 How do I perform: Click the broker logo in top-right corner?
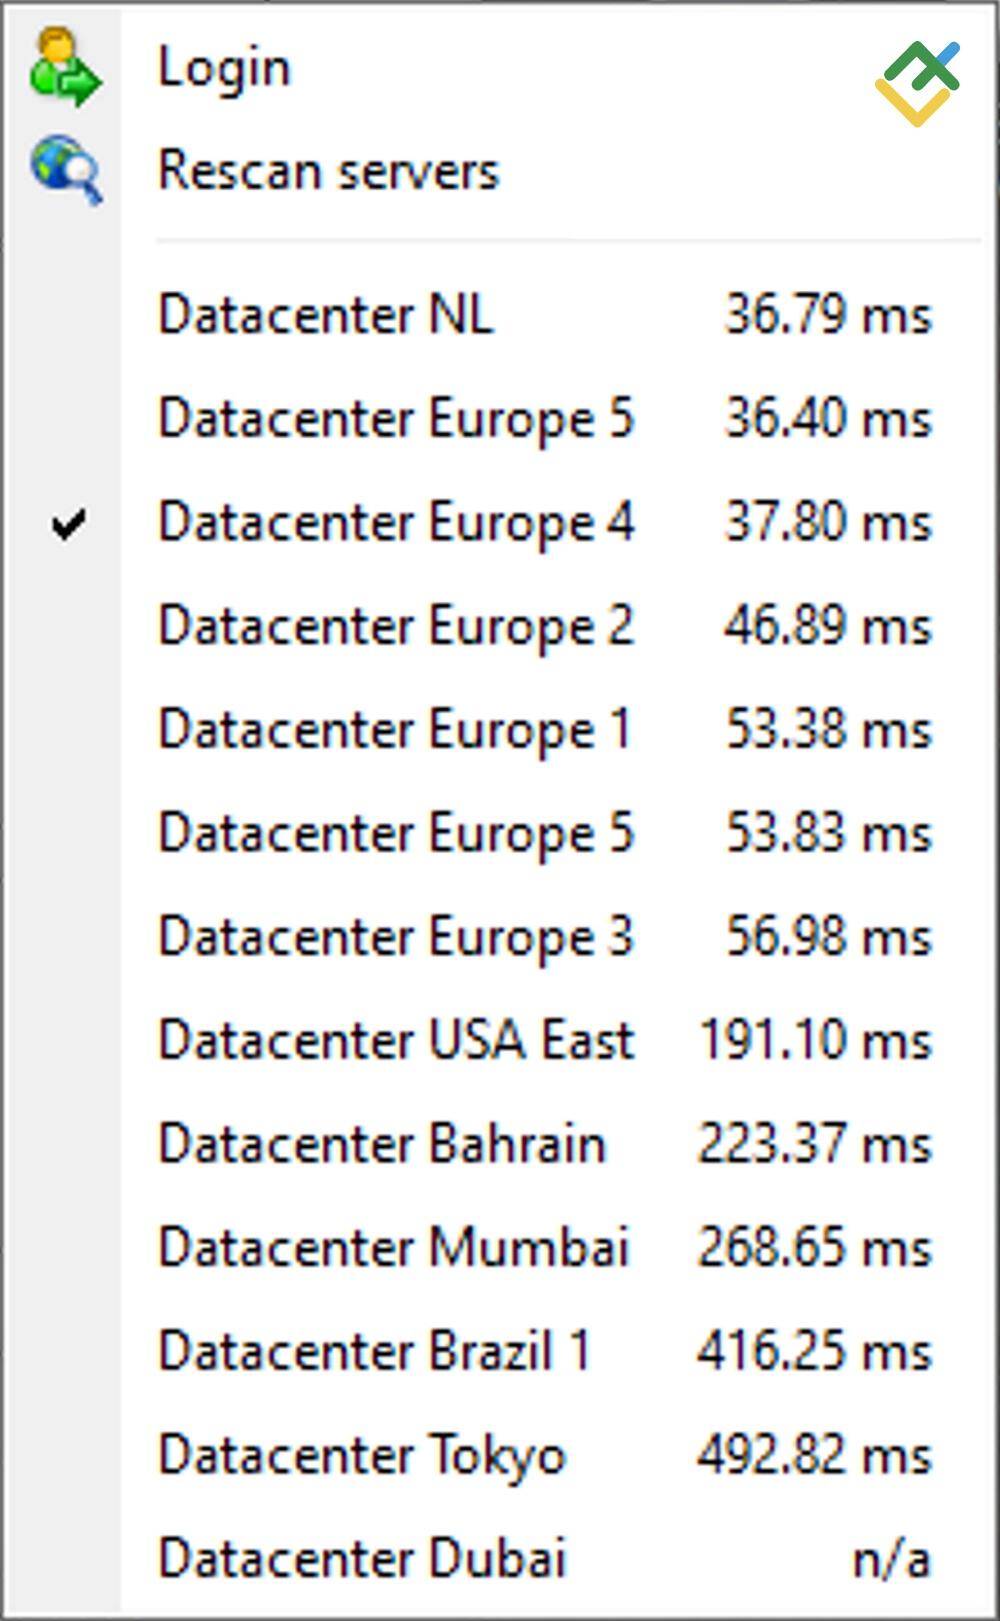(x=917, y=83)
